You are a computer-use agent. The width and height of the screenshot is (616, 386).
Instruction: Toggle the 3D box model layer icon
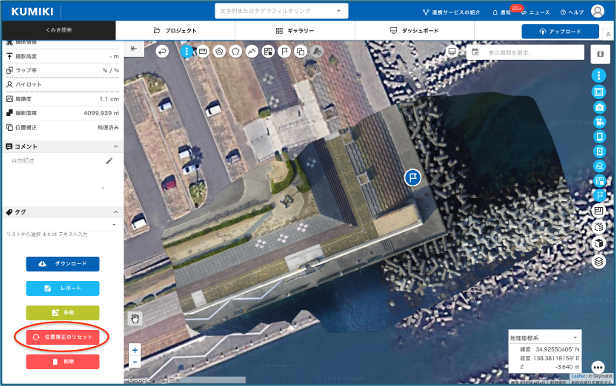(x=599, y=243)
